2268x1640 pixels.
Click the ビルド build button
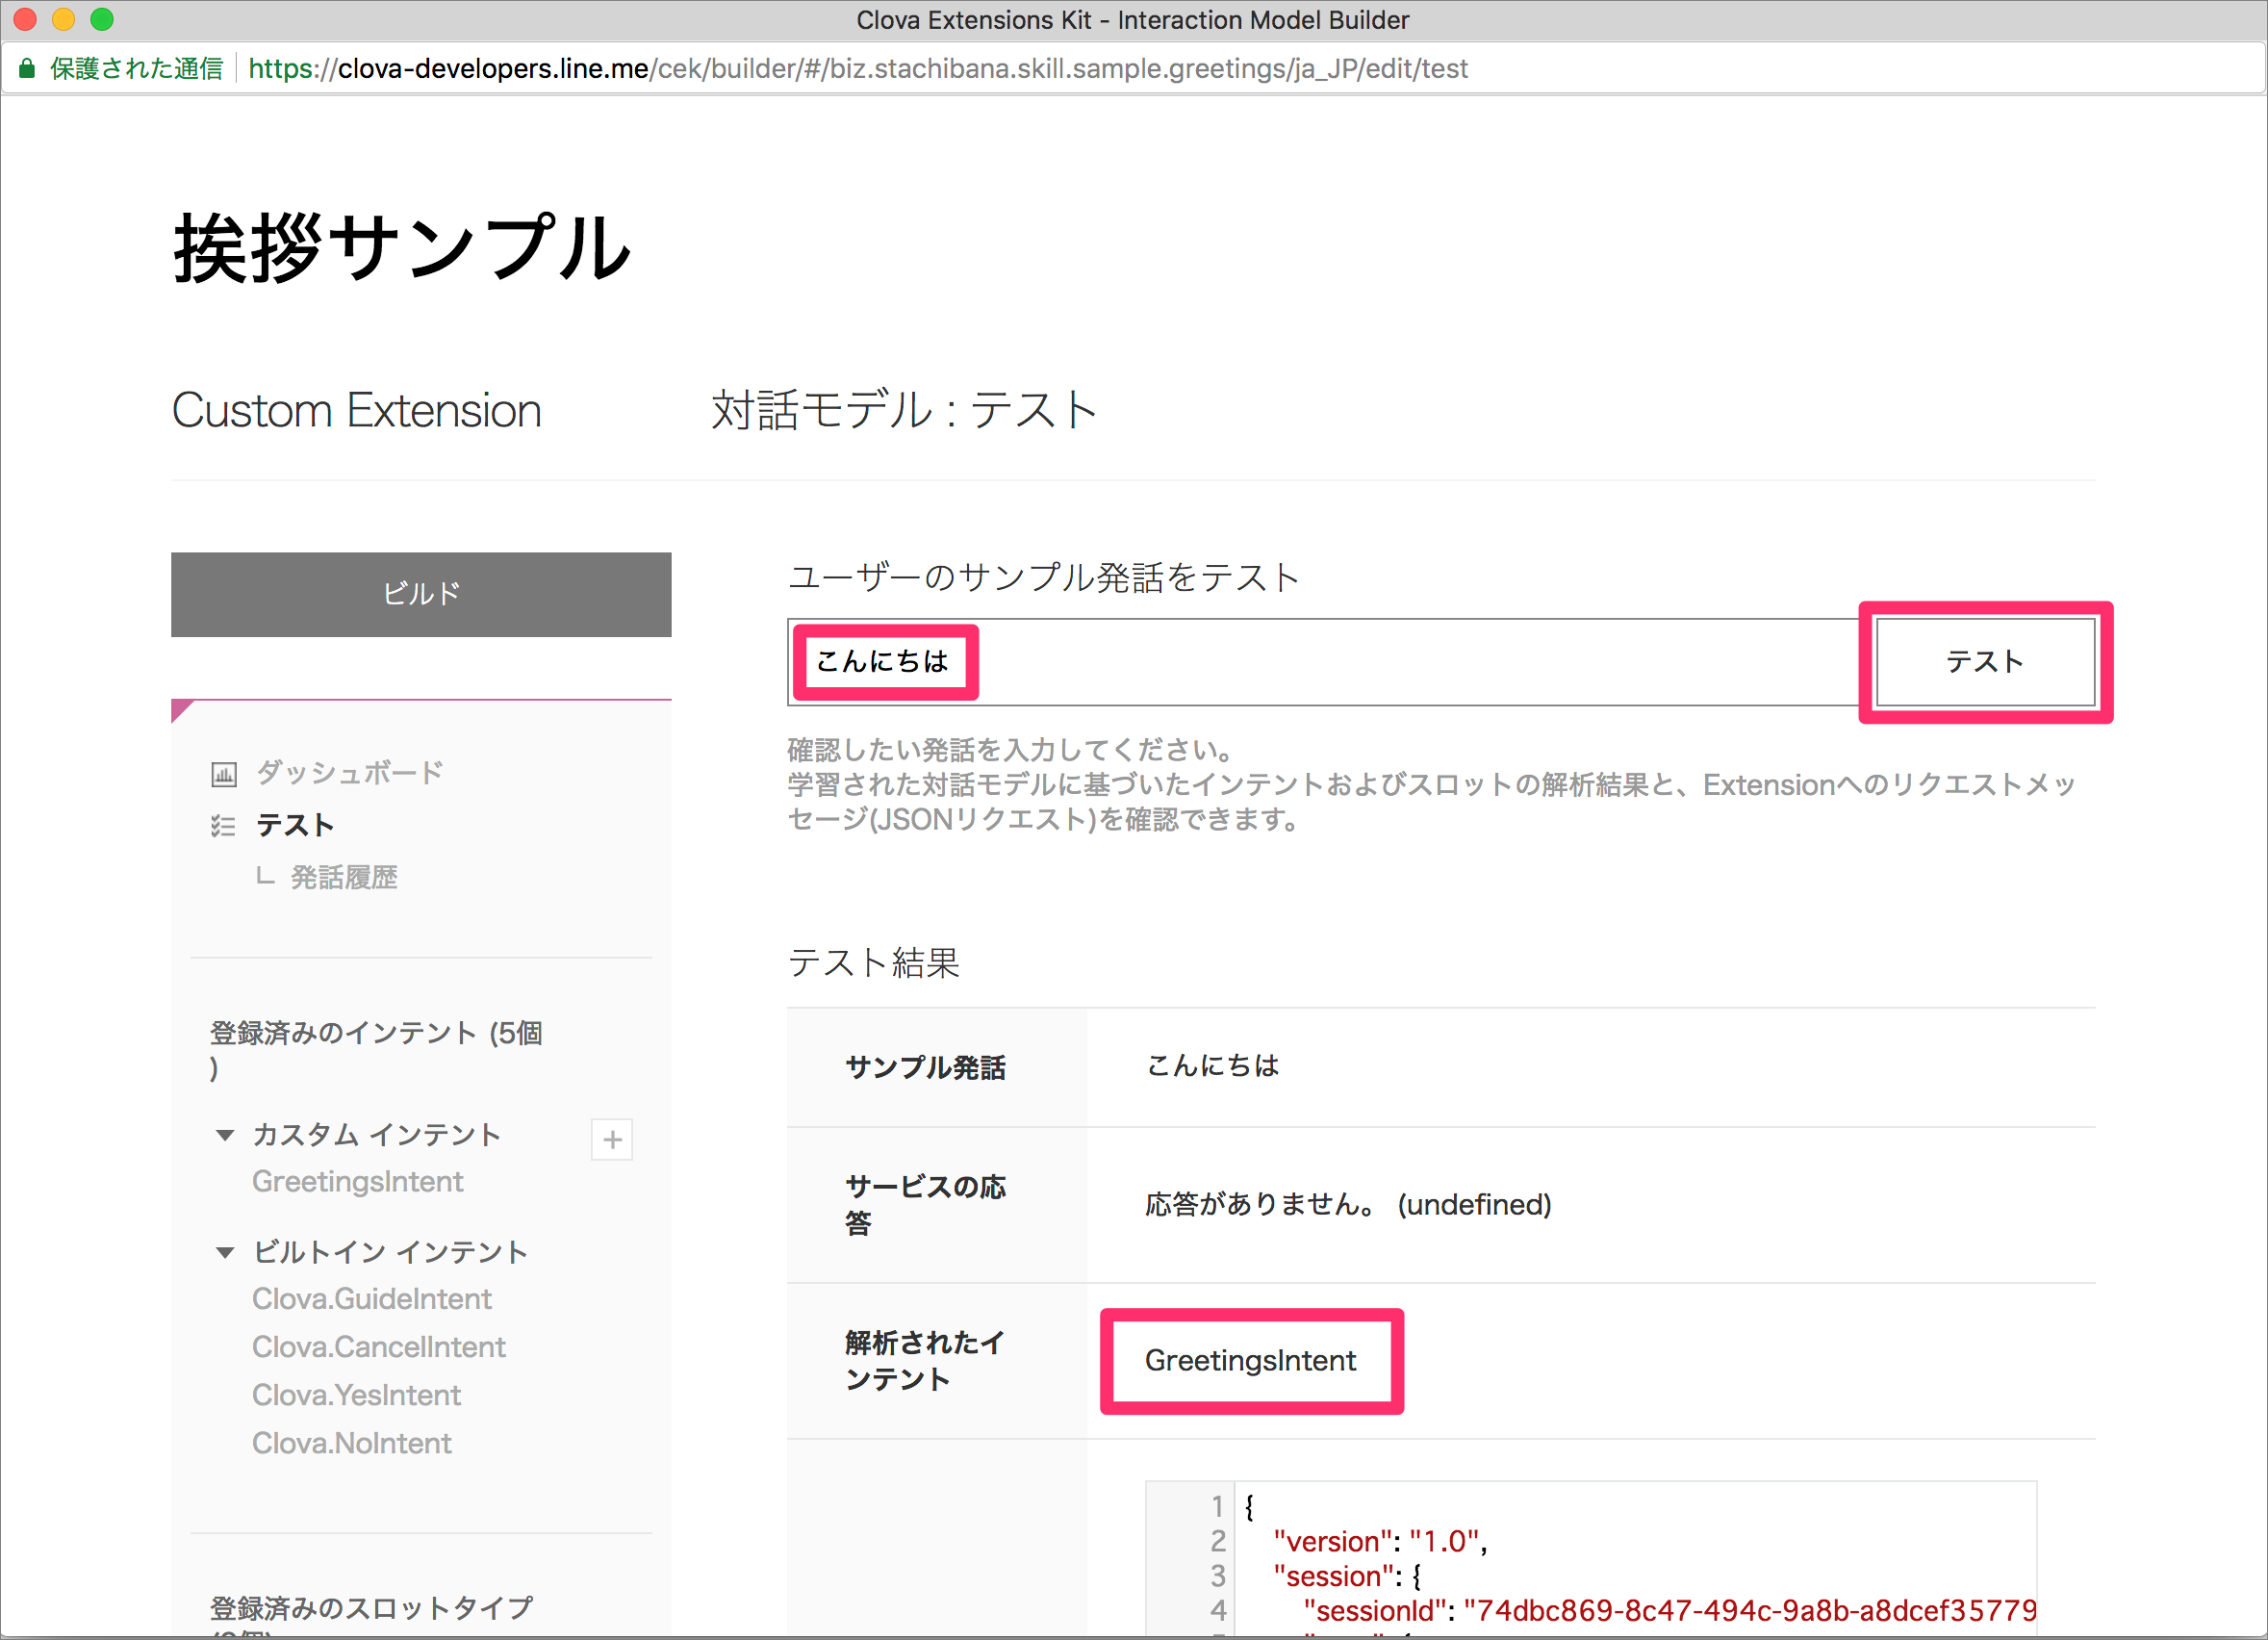click(x=421, y=594)
